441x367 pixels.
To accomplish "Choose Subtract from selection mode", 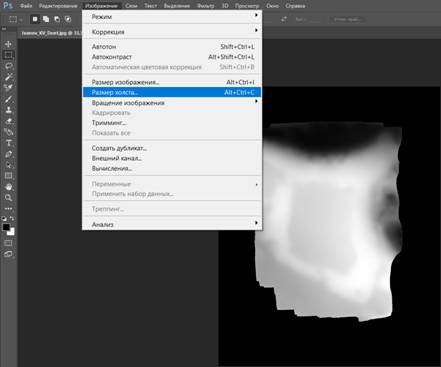I will [57, 19].
